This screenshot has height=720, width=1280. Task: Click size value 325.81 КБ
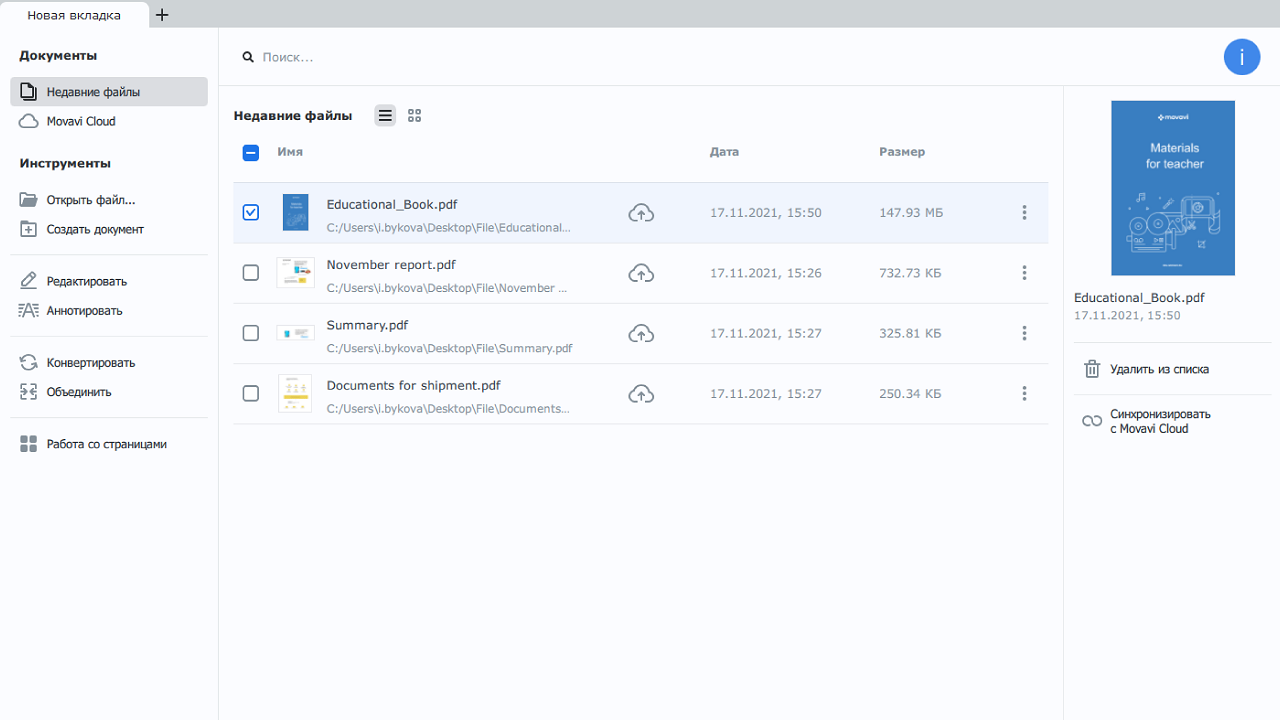(910, 334)
